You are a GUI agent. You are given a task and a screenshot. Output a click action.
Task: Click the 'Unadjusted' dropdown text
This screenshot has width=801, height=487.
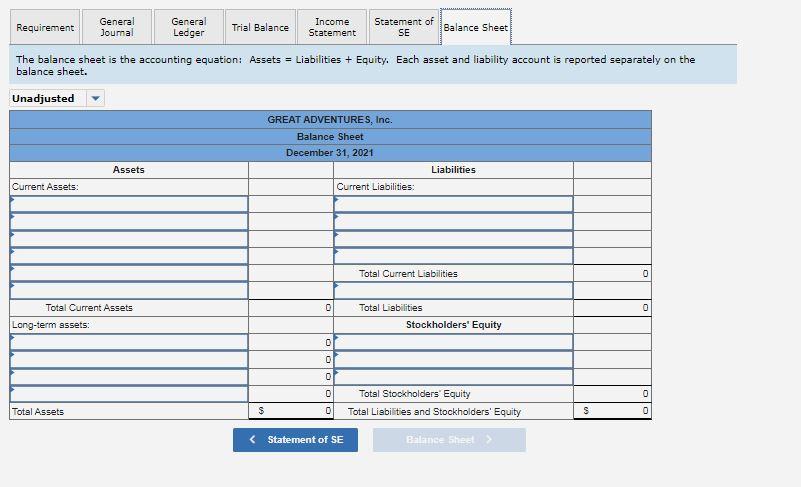click(x=43, y=98)
